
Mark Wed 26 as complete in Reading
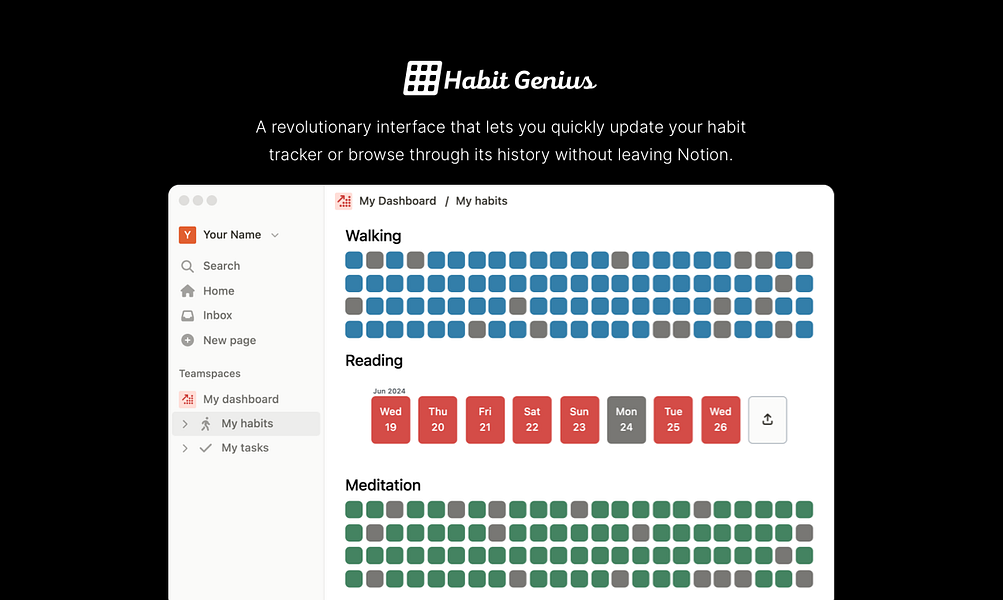tap(720, 420)
